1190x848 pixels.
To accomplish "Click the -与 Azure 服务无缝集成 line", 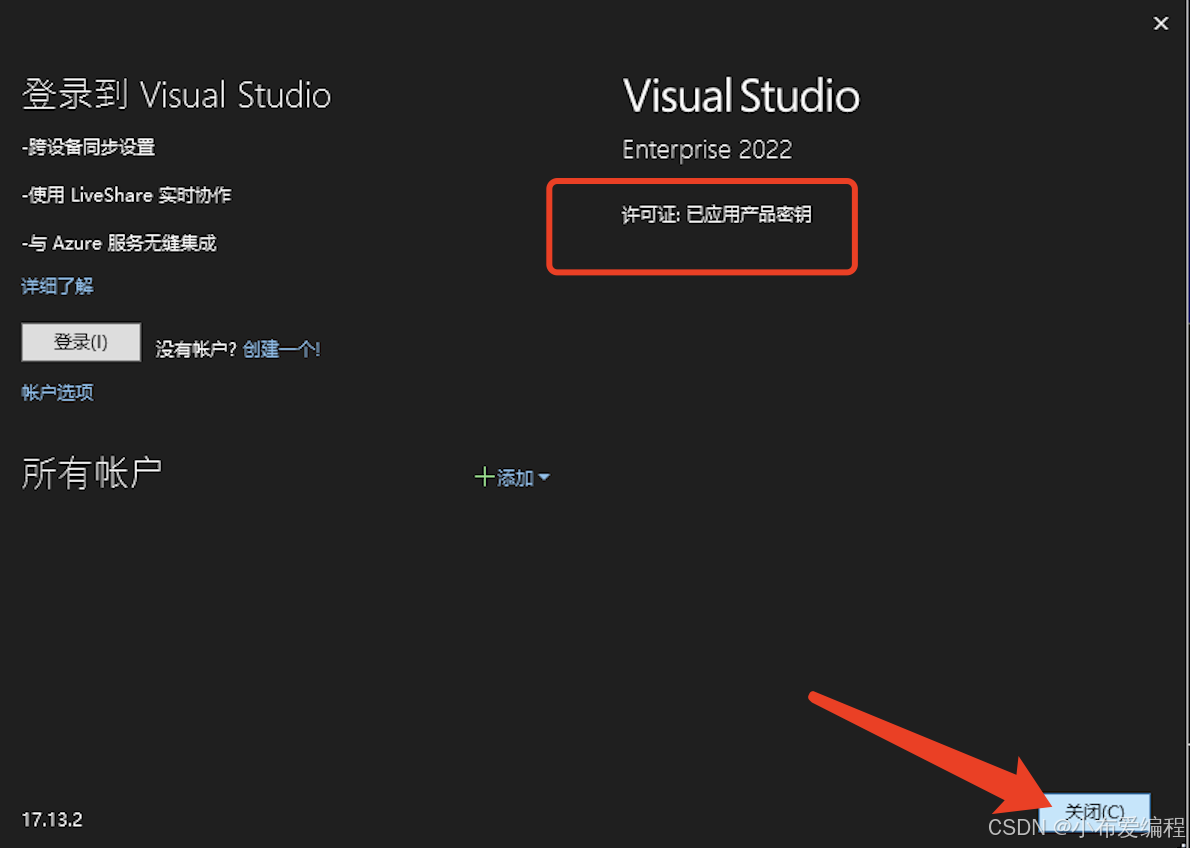I will pos(118,243).
